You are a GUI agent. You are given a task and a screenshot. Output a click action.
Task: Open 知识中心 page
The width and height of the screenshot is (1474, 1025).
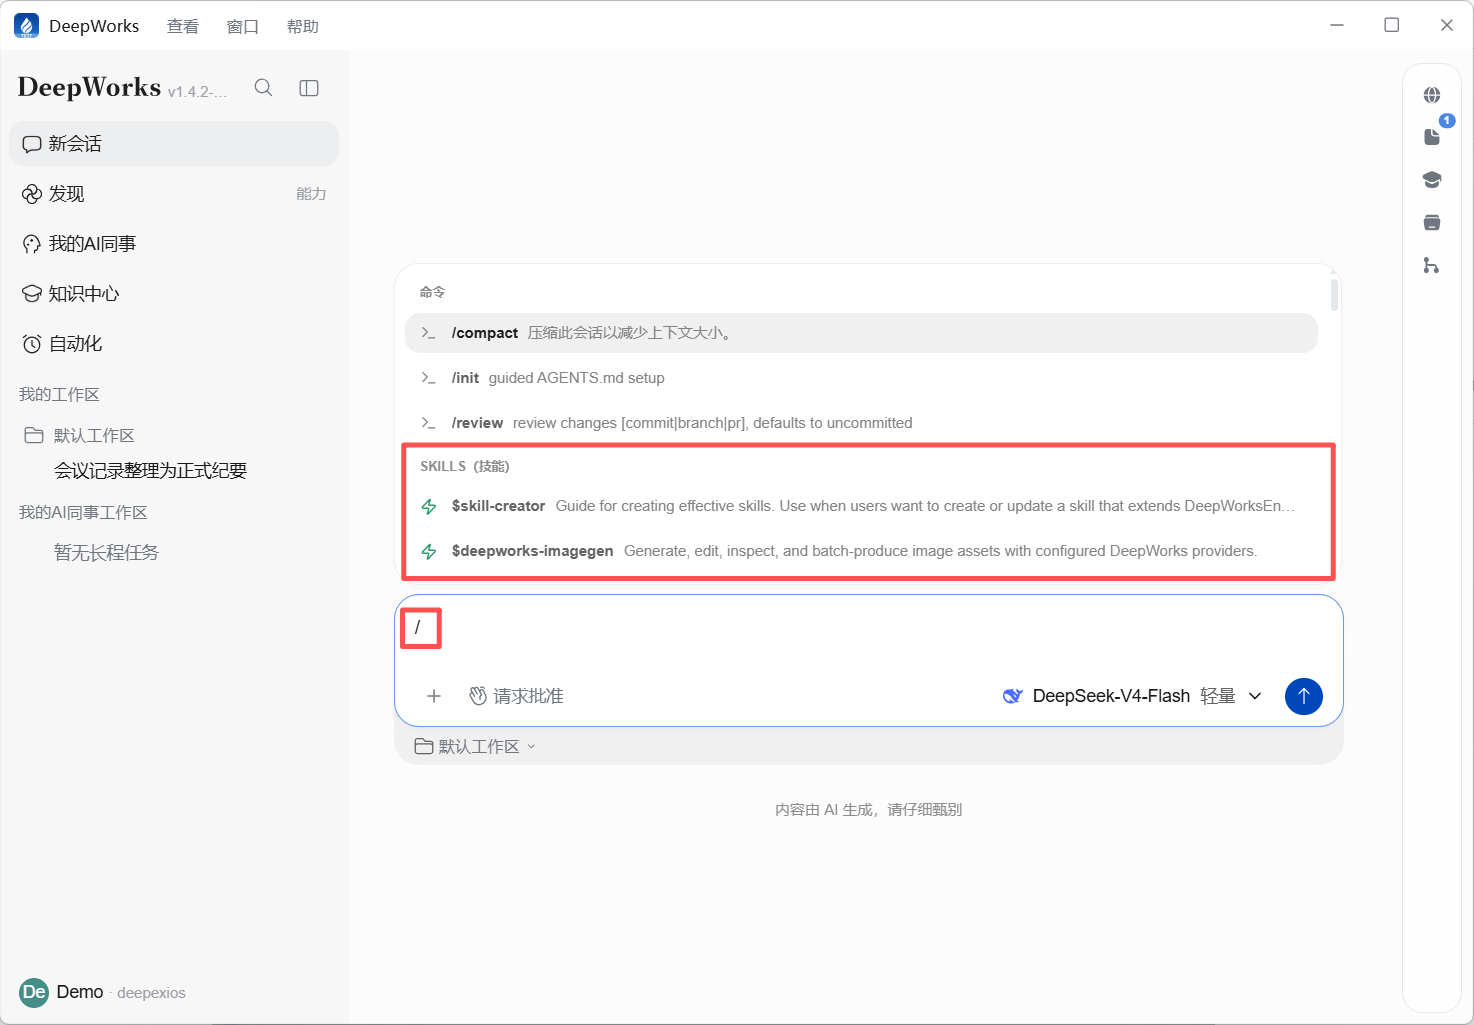[x=174, y=294]
